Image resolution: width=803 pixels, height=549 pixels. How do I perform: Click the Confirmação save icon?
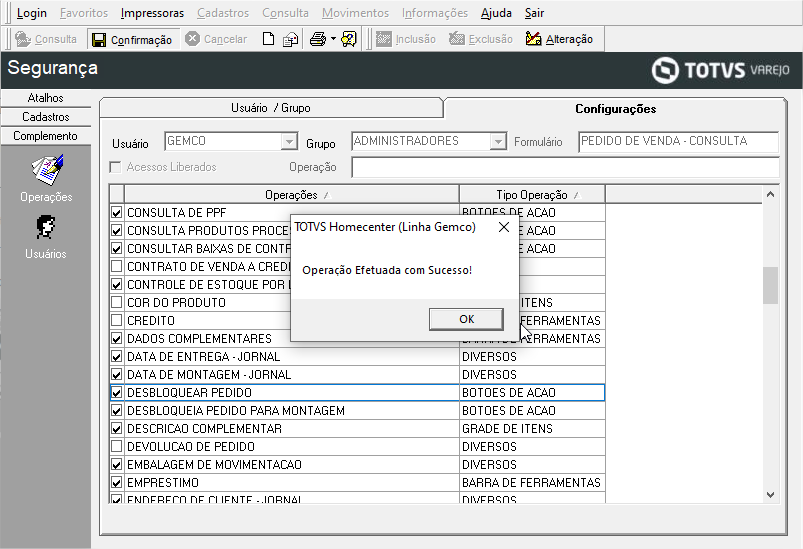[99, 40]
